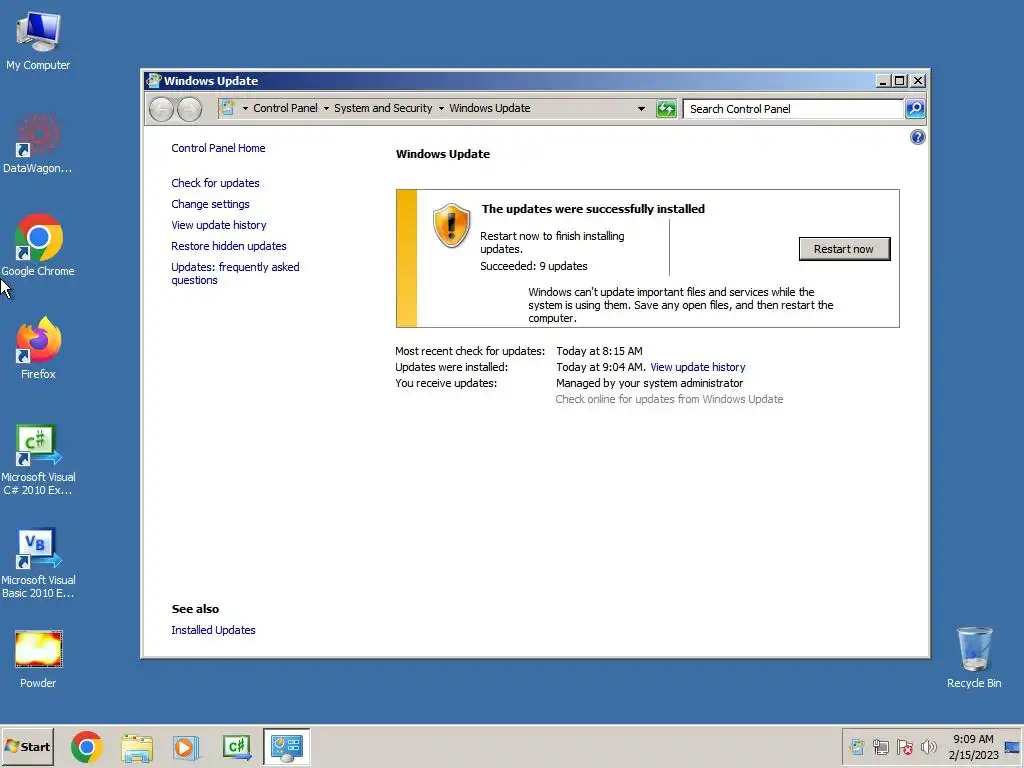Image resolution: width=1024 pixels, height=768 pixels.
Task: Open Windows Media Player from the taskbar
Action: 186,747
